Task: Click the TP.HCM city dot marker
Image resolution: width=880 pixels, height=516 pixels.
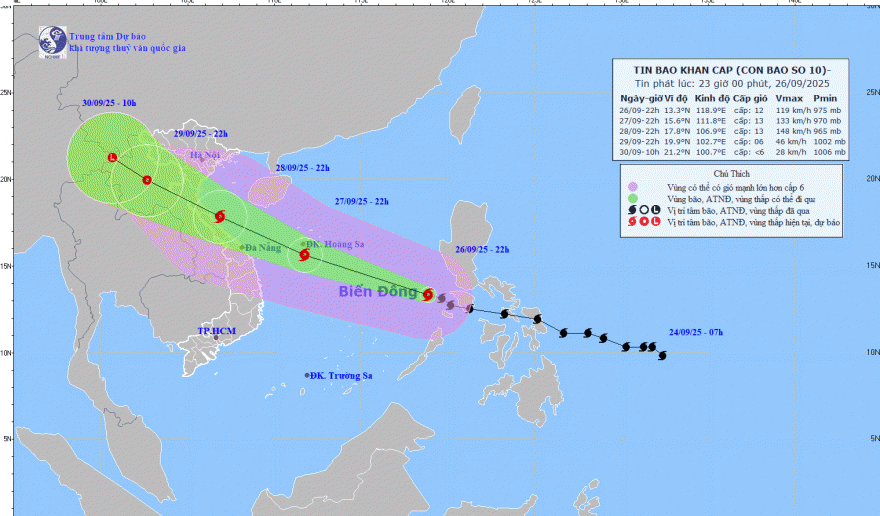Action: (x=216, y=337)
